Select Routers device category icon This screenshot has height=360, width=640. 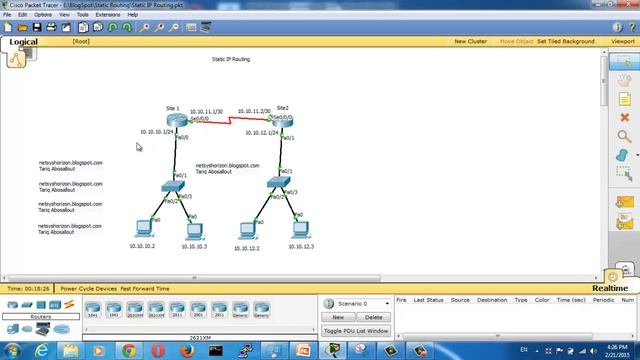(13, 305)
